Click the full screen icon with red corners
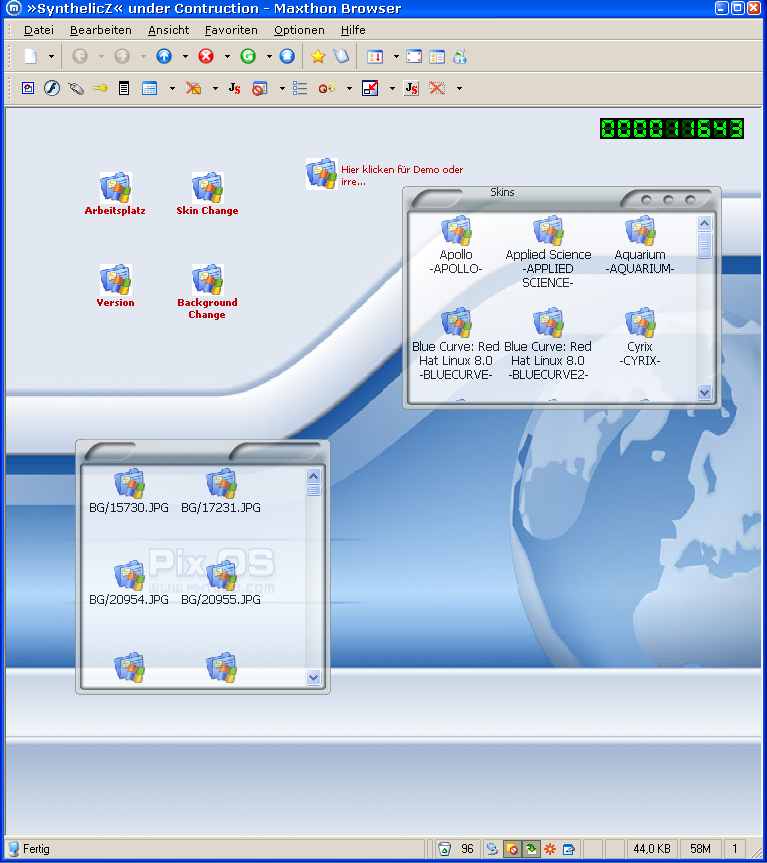 point(414,56)
